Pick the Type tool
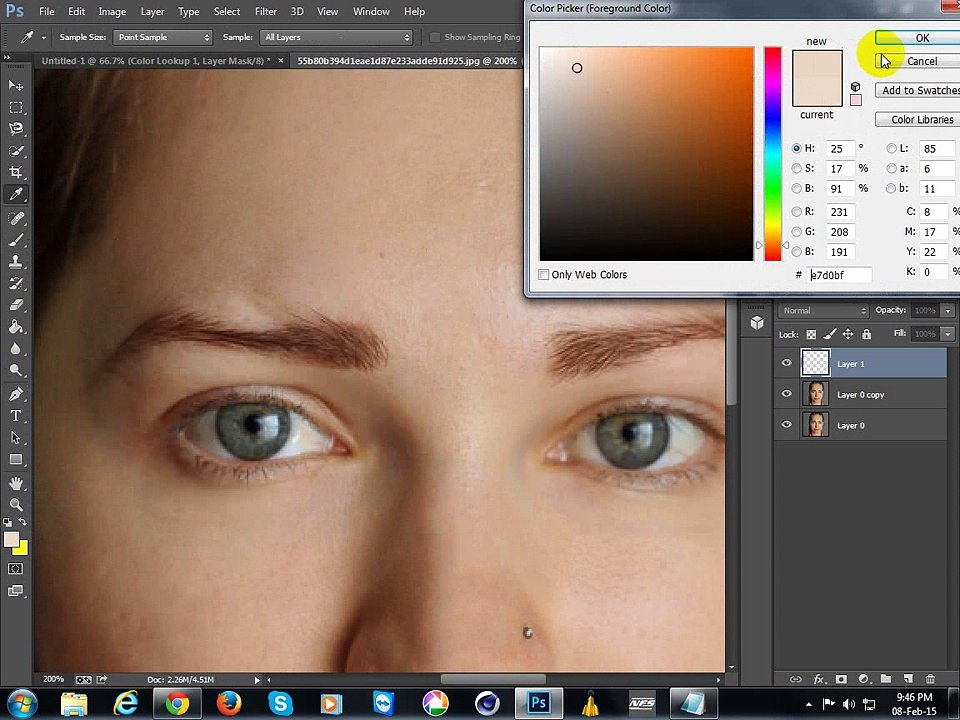The image size is (960, 720). coord(16,416)
